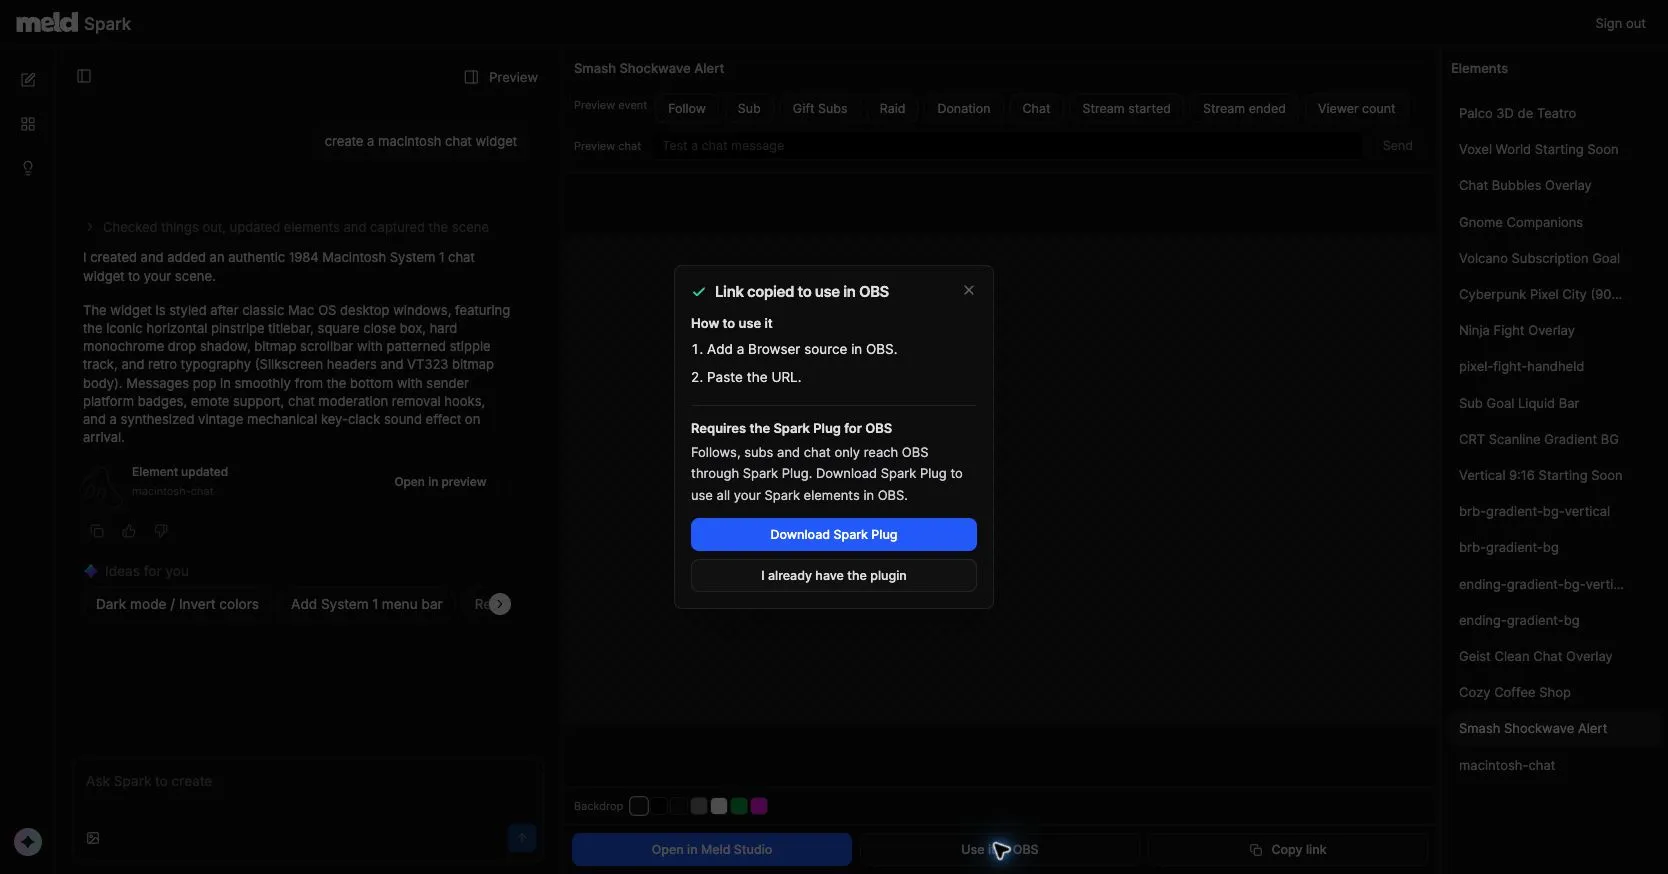Screen dimensions: 1668x874
Task: Close the Link copied dialog
Action: [x=968, y=290]
